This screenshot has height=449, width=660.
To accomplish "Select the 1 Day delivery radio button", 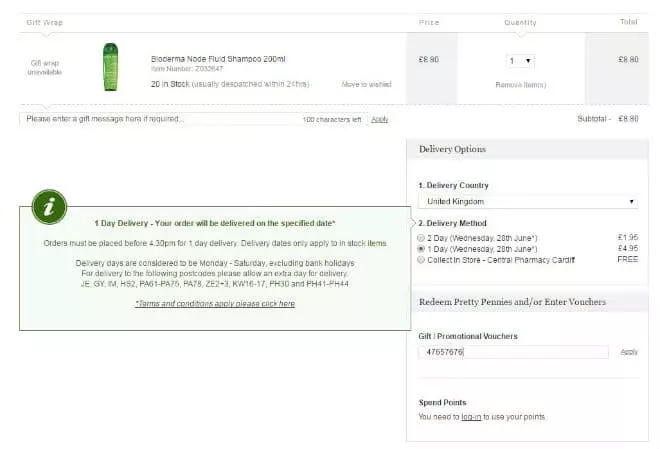I will click(421, 249).
